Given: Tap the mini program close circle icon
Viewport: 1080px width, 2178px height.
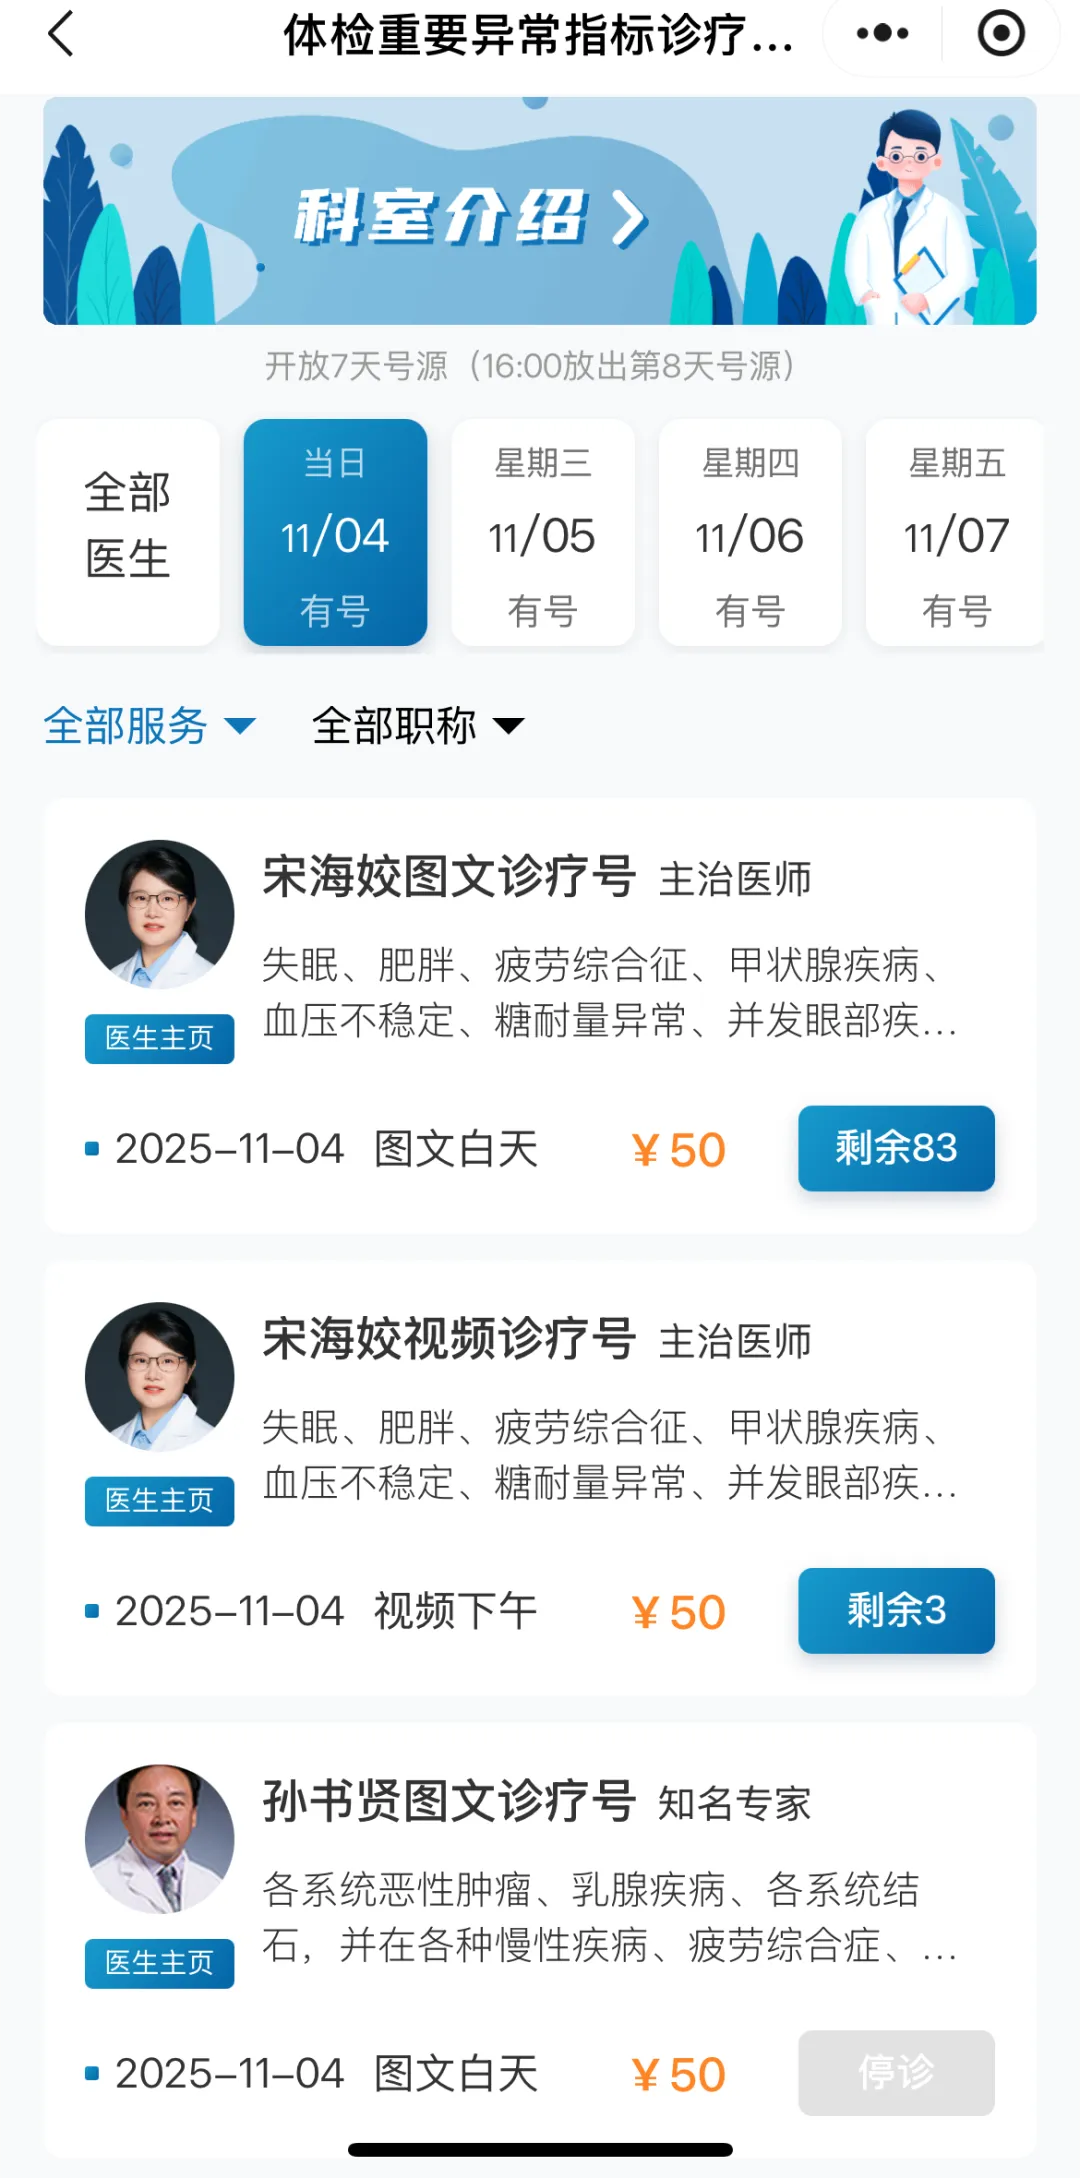Looking at the screenshot, I should (x=1000, y=34).
